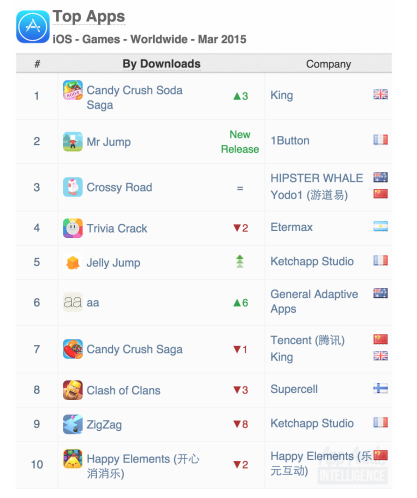Open the General Adaptive Apps link

314,301
